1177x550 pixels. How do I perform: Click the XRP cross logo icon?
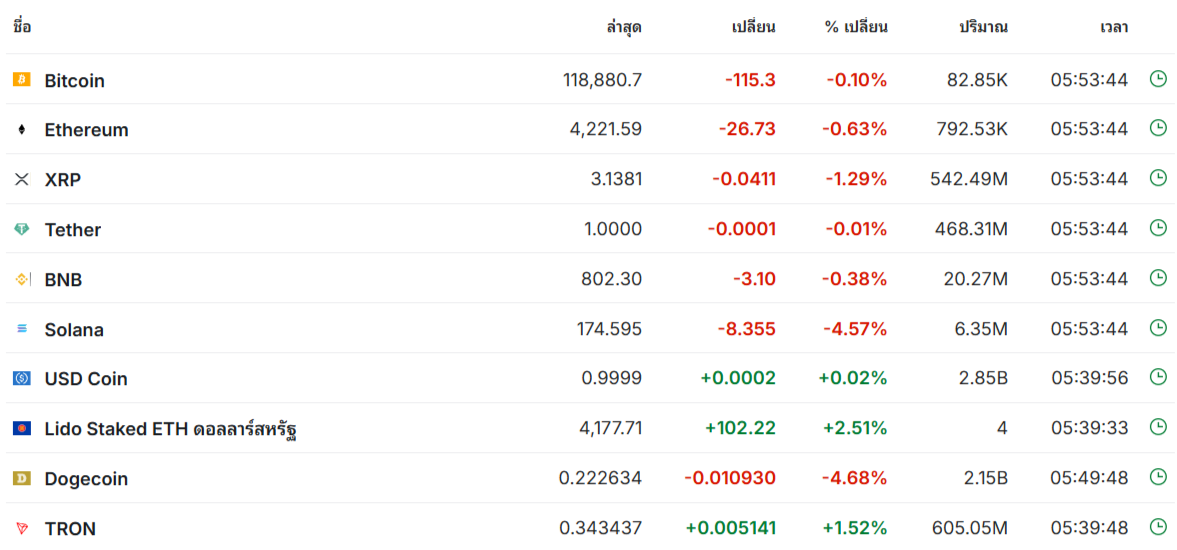pyautogui.click(x=22, y=179)
